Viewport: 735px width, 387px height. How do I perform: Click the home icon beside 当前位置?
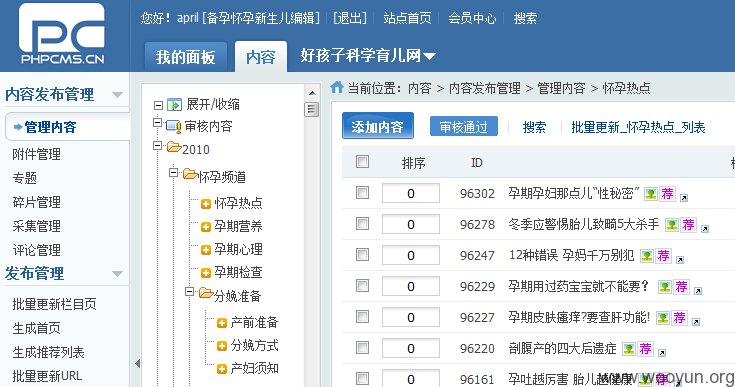coord(337,87)
